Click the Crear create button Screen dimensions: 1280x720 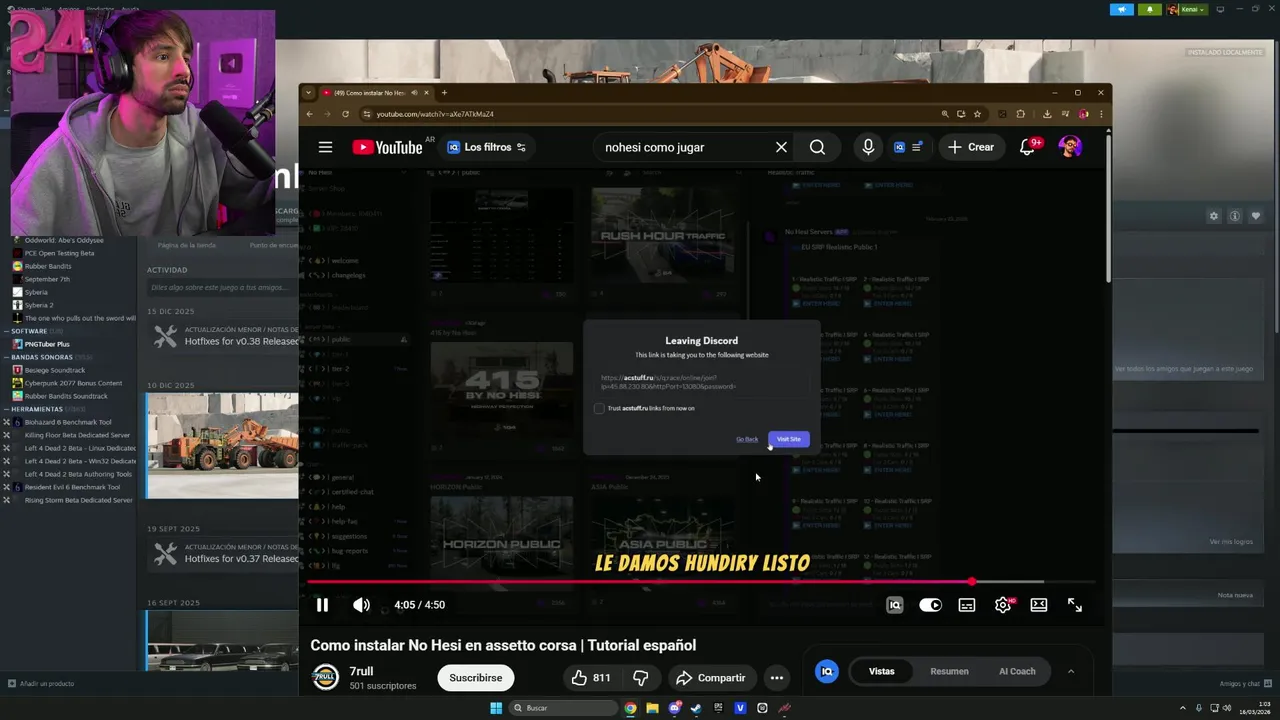[x=971, y=147]
